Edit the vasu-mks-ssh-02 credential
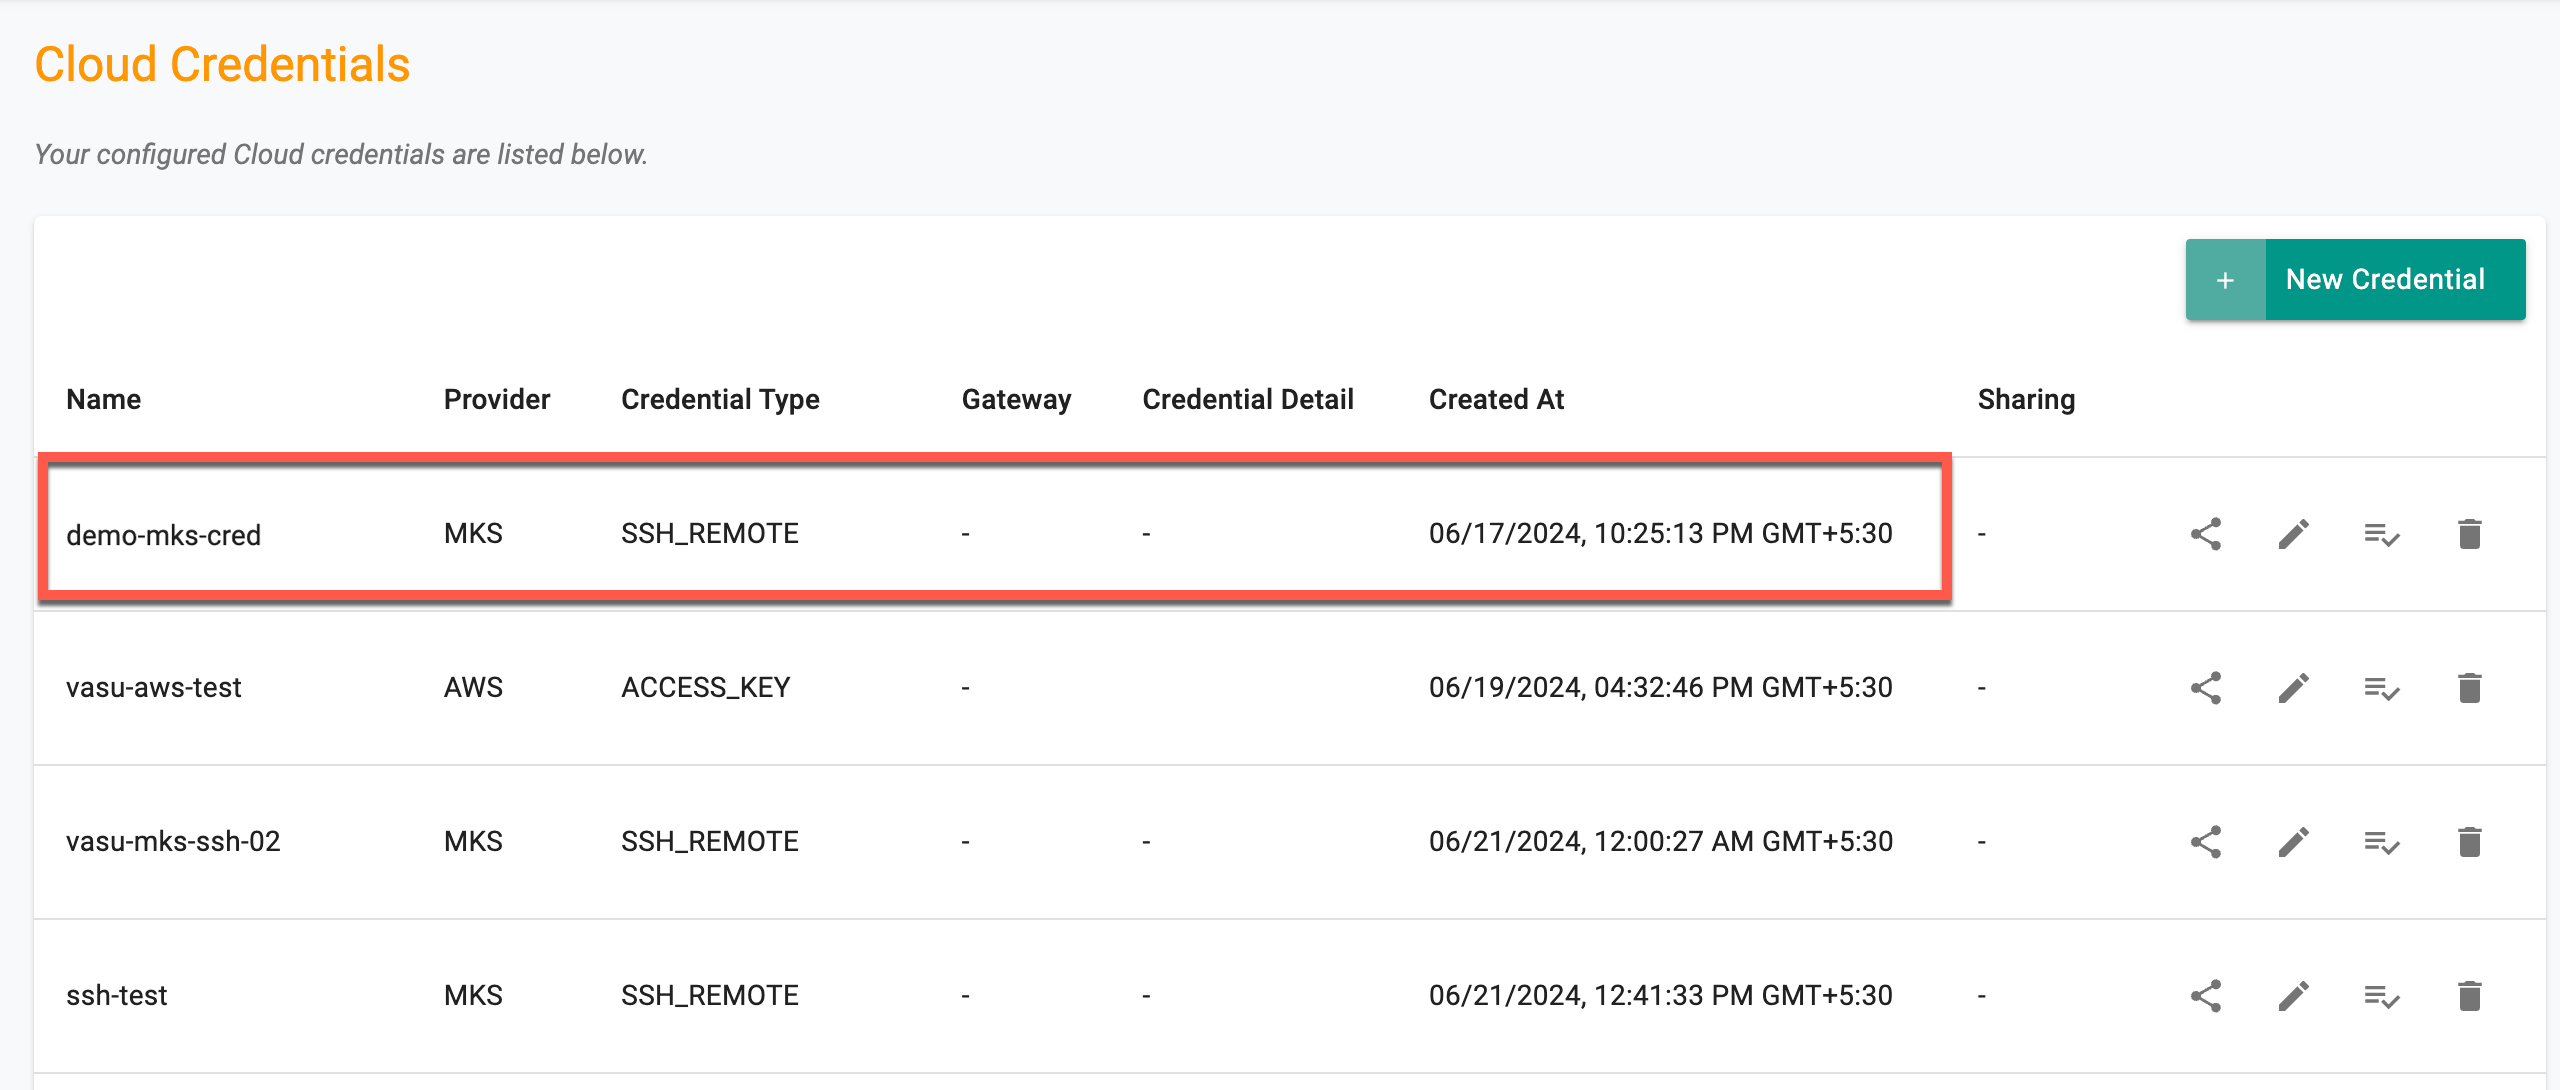 (x=2294, y=842)
